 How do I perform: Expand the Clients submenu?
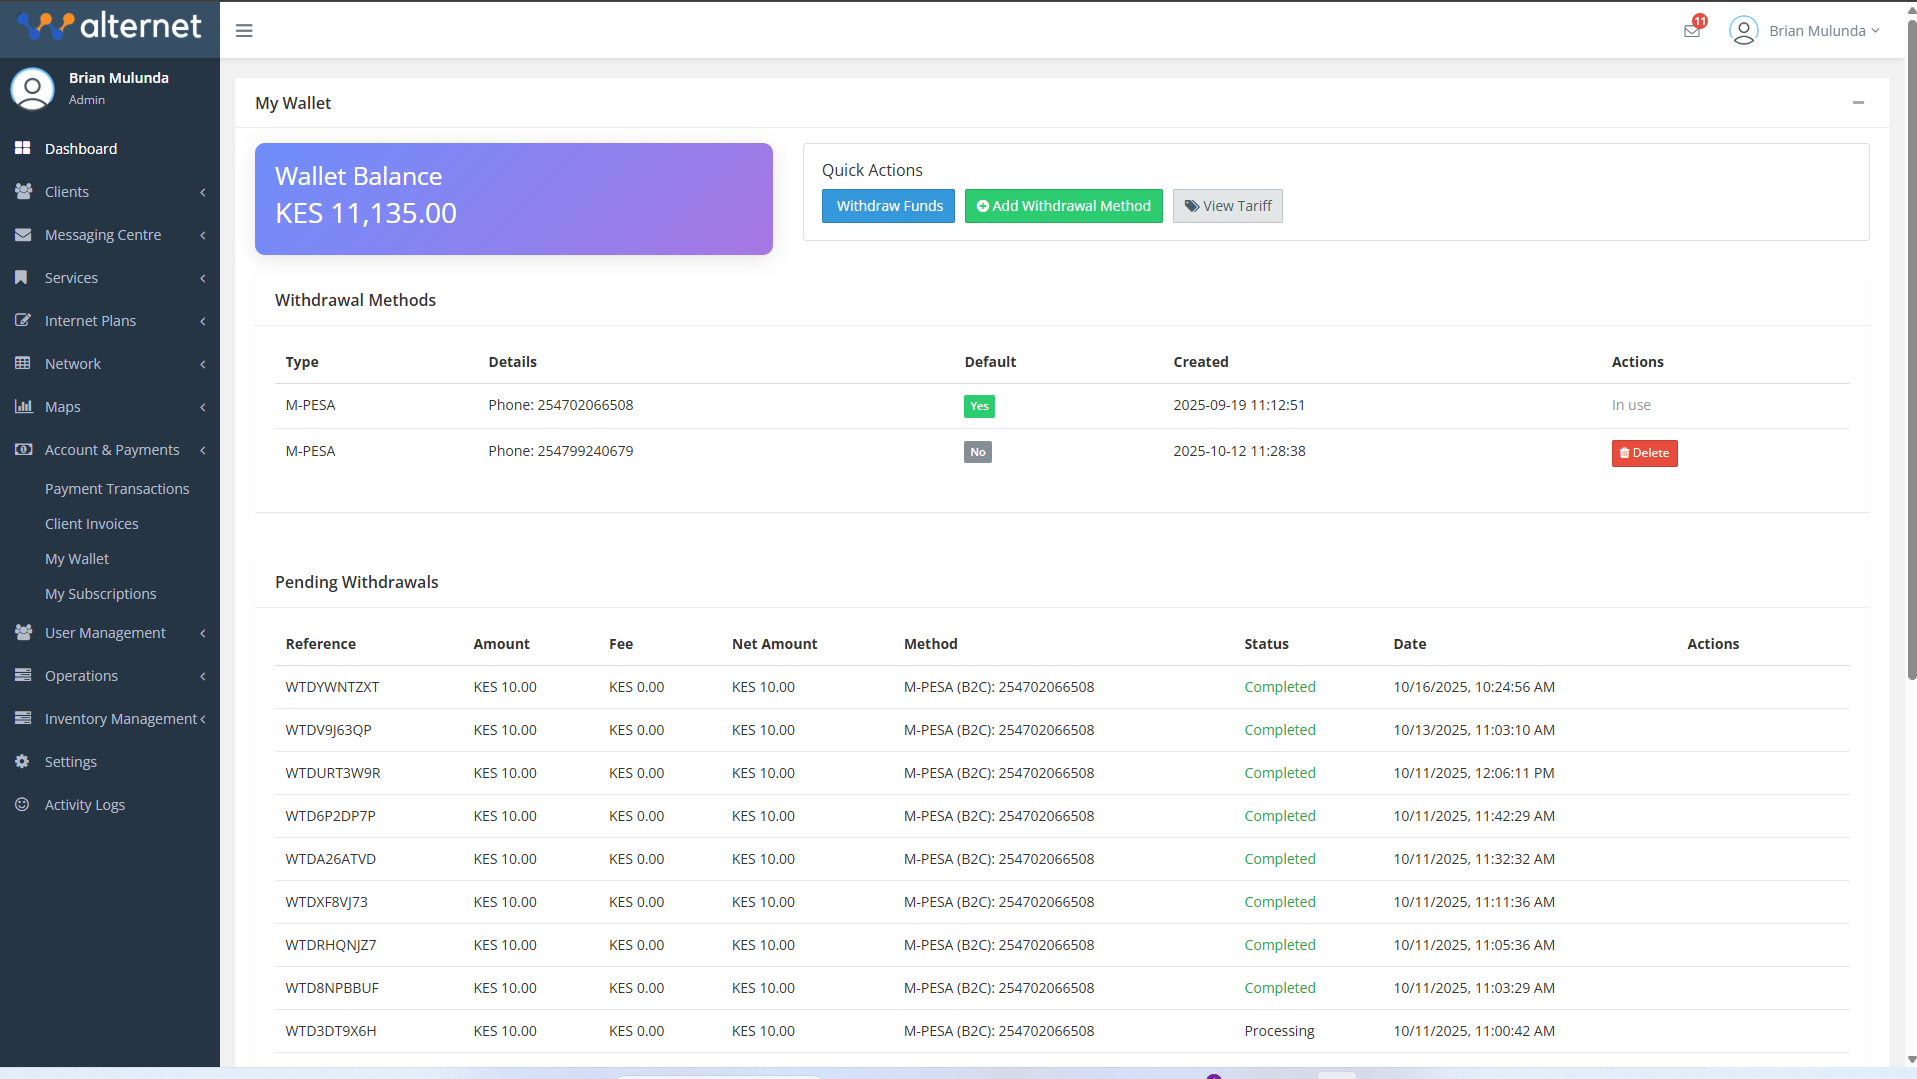click(x=110, y=192)
